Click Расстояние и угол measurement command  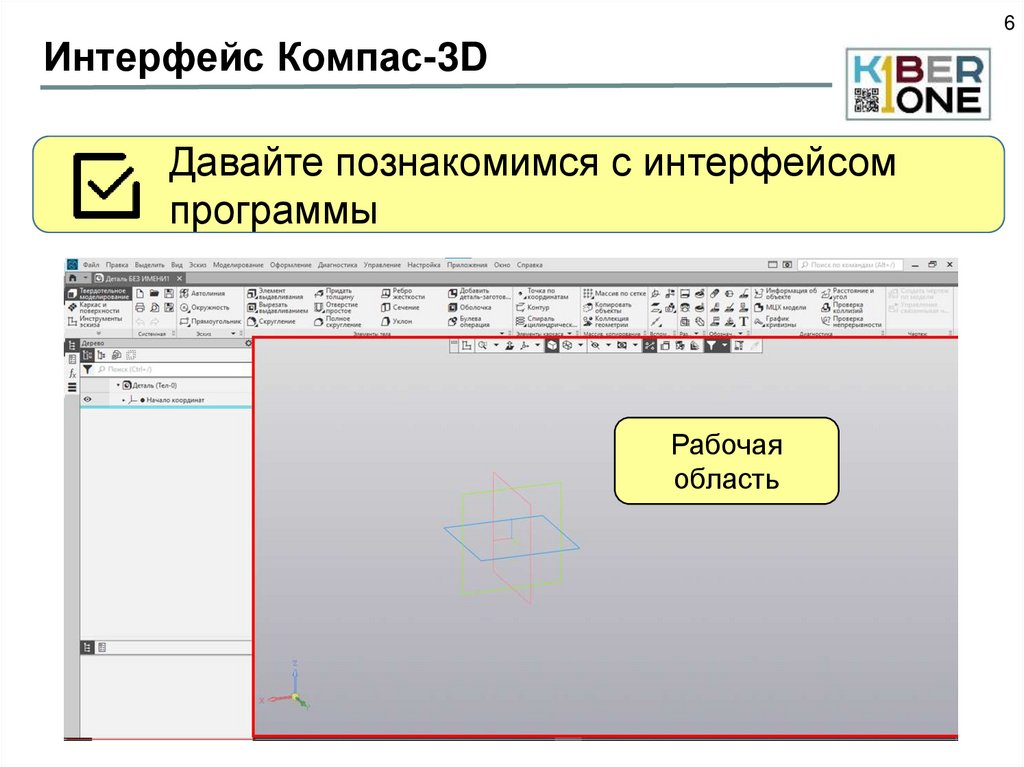click(848, 294)
